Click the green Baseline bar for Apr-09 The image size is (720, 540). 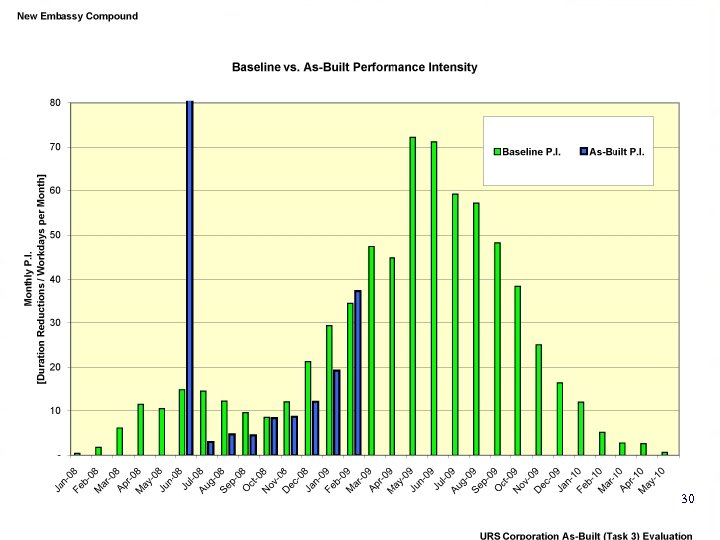[392, 356]
